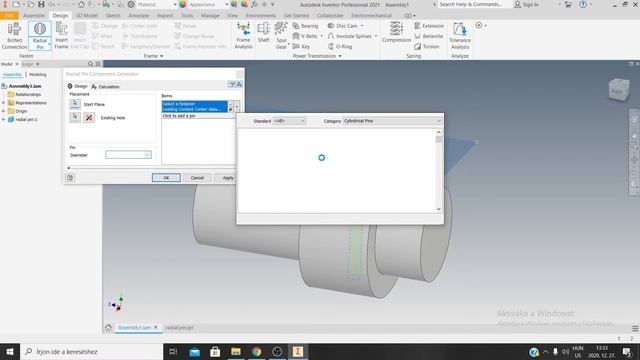This screenshot has width=640, height=360.
Task: Launch the Extension spring generator
Action: click(x=429, y=26)
